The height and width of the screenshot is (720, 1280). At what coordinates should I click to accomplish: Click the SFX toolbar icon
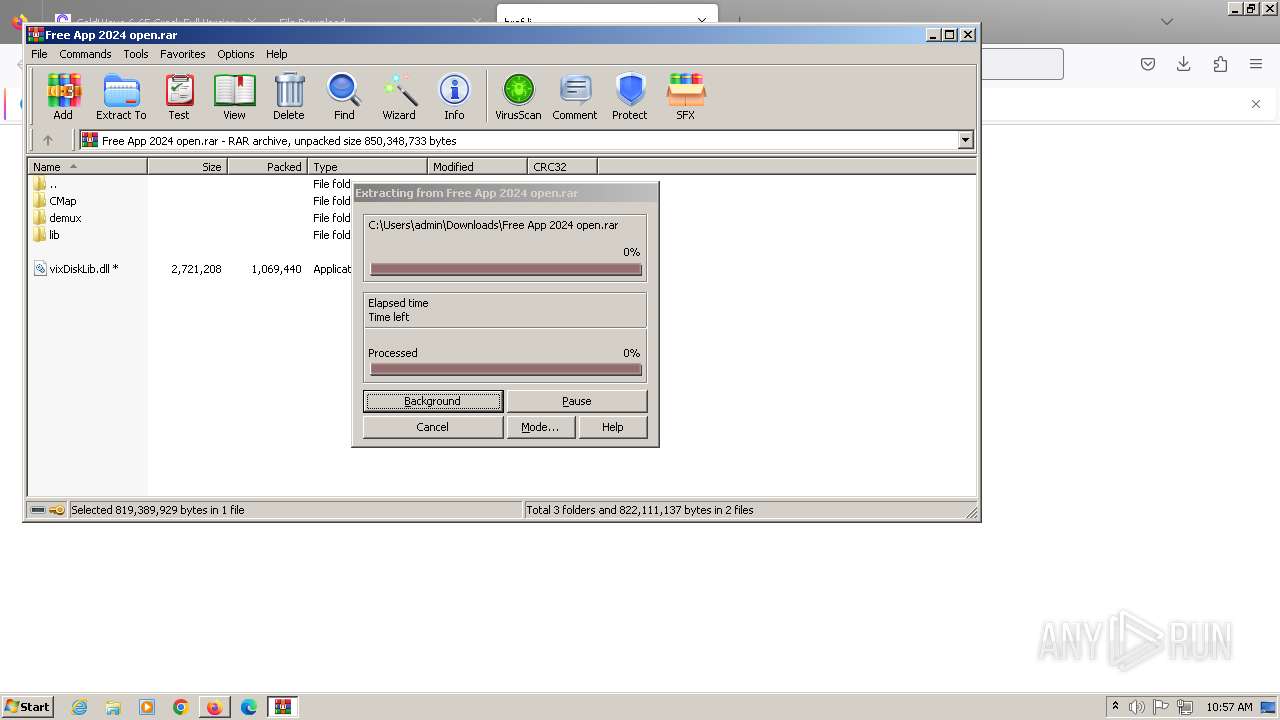point(685,97)
